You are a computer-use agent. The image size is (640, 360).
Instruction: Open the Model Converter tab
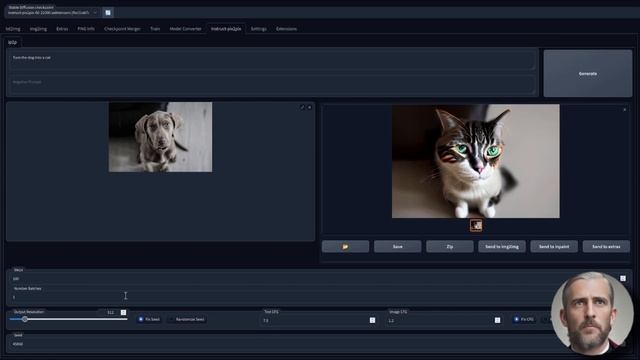point(186,29)
